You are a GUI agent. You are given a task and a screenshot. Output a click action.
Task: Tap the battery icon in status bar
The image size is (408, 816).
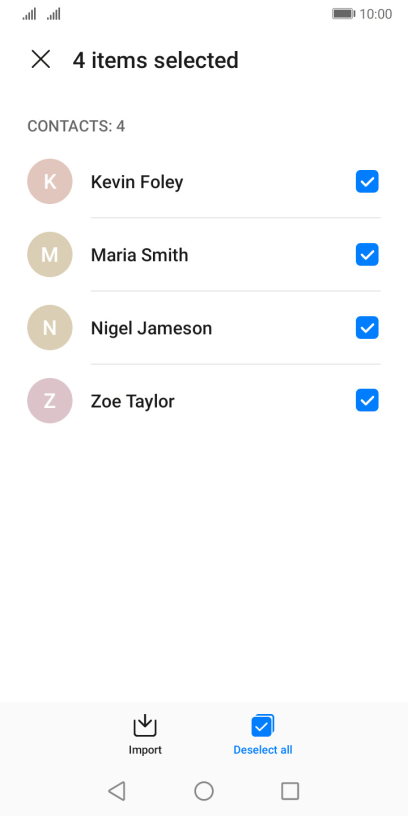pyautogui.click(x=343, y=14)
